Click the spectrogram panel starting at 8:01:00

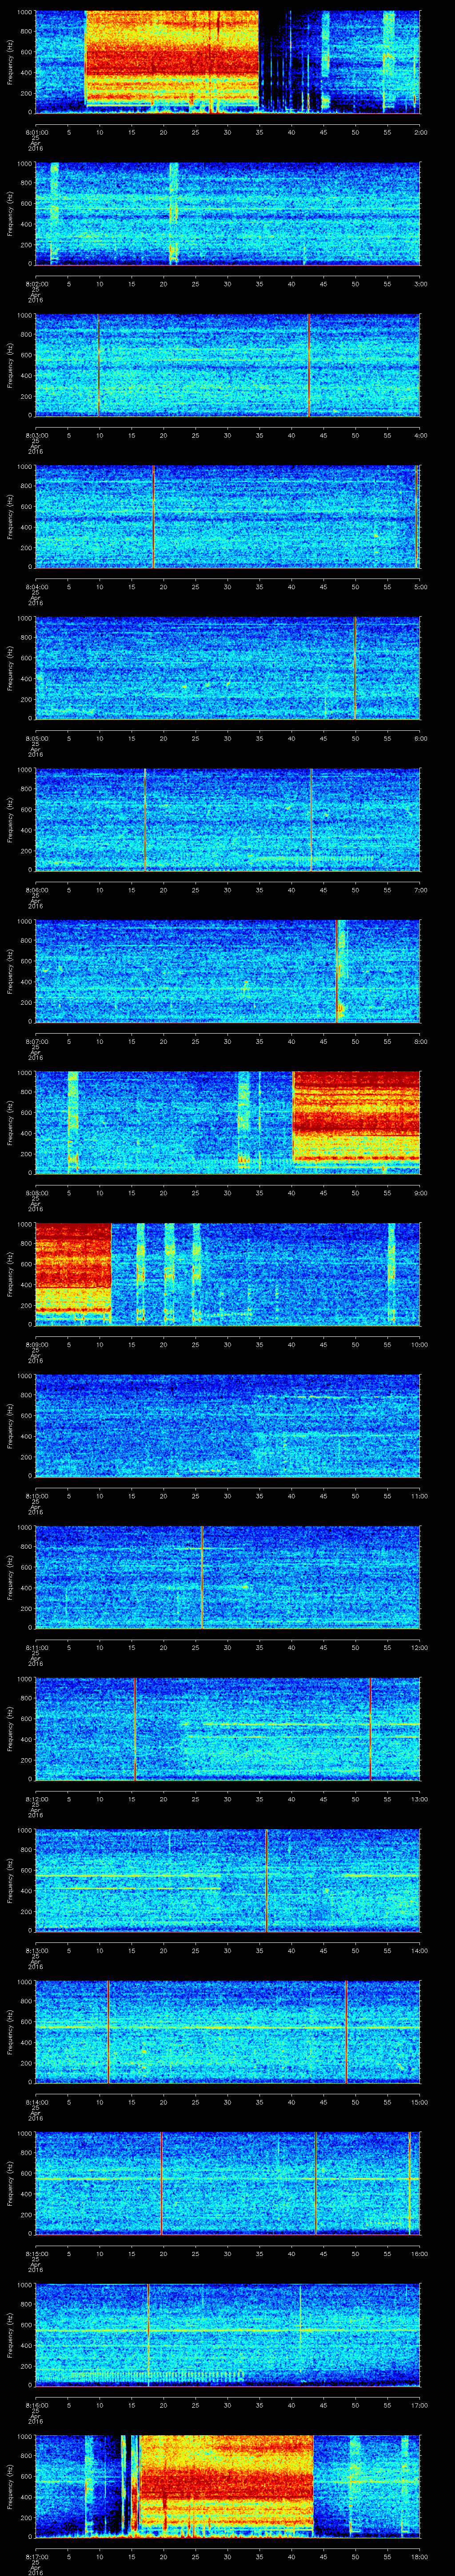coord(228,63)
